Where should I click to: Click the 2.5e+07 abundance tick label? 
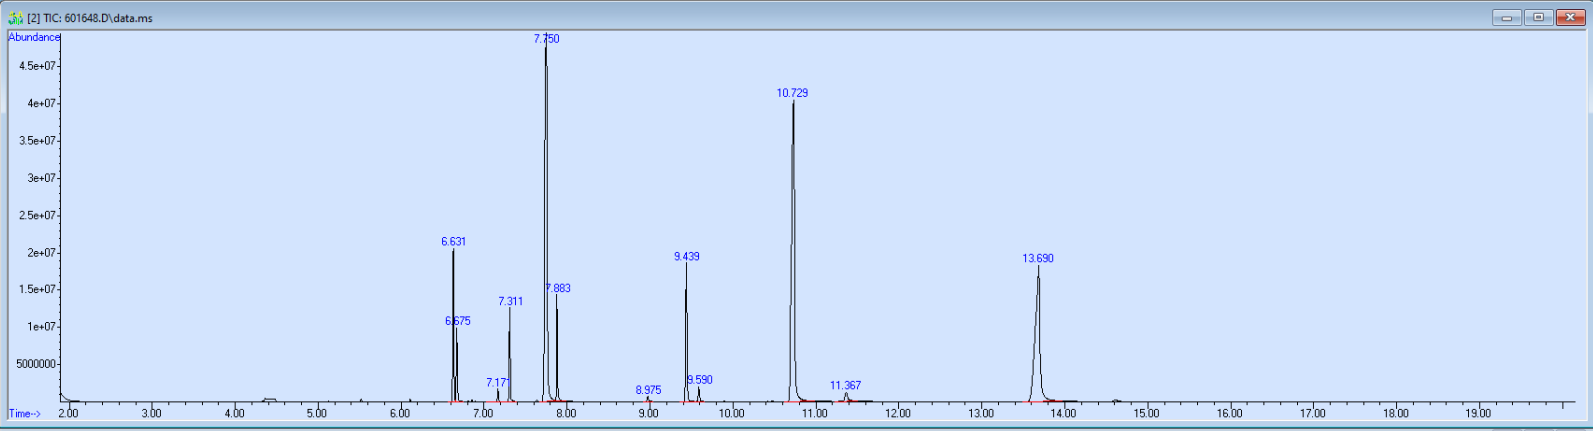(x=39, y=215)
